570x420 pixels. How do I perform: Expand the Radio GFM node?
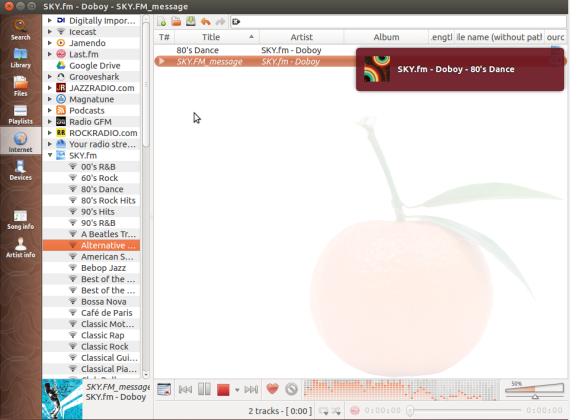click(50, 122)
